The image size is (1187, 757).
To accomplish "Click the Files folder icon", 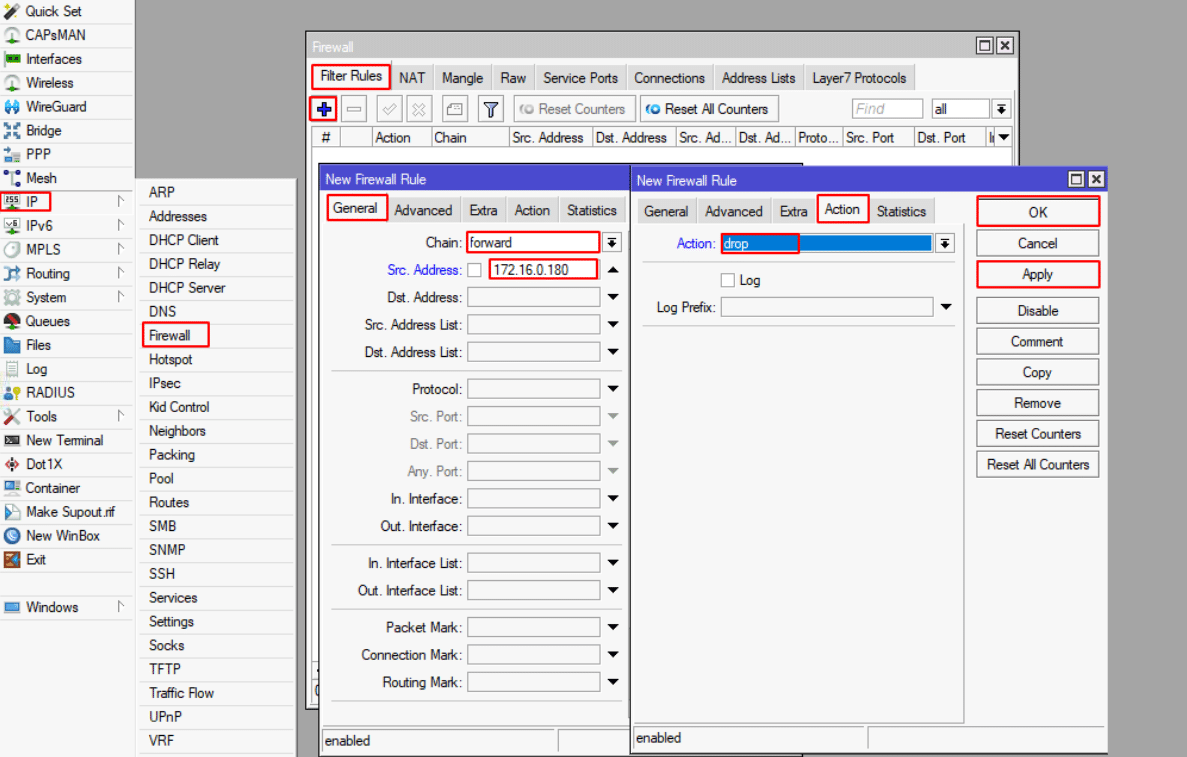I will (11, 345).
